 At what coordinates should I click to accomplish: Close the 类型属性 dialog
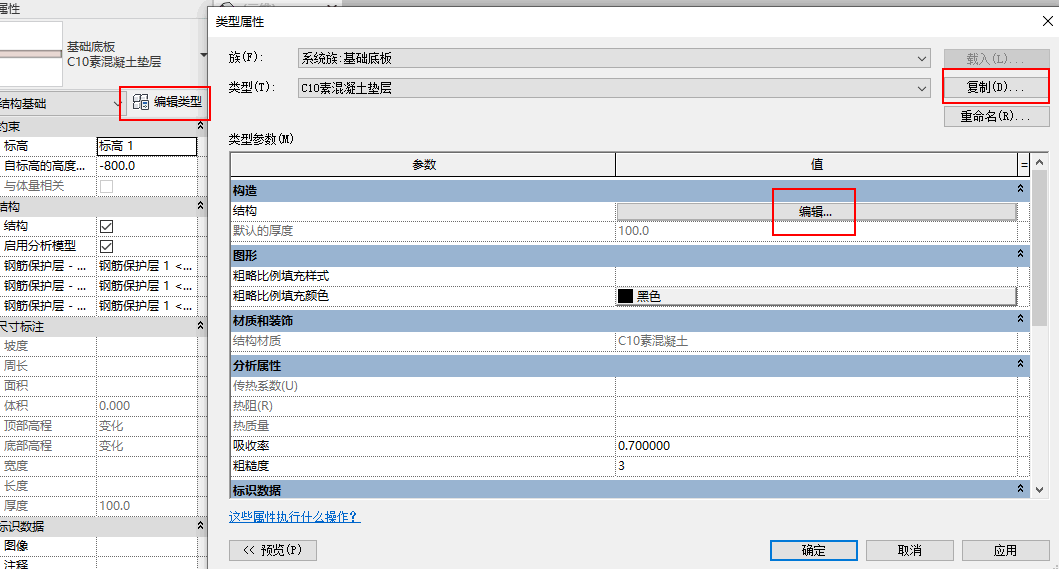[x=1047, y=22]
